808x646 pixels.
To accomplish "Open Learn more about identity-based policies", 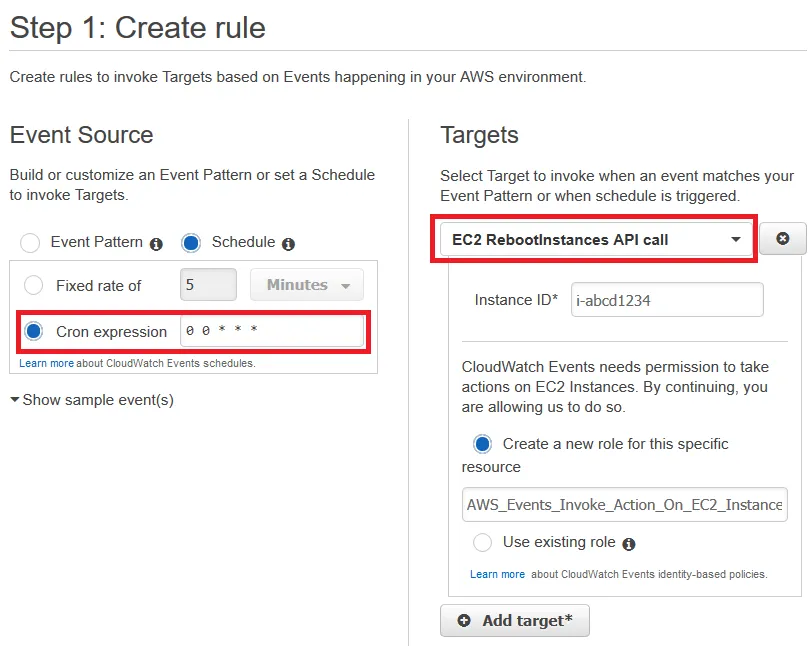I will [x=497, y=574].
